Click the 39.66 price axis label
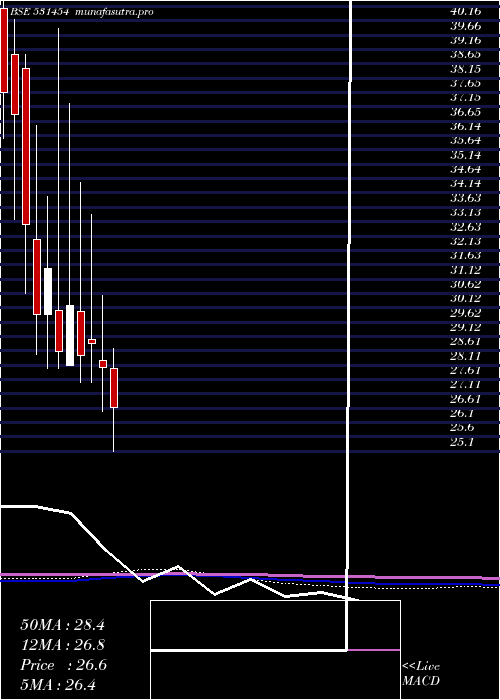Image resolution: width=500 pixels, height=700 pixels. [466, 26]
